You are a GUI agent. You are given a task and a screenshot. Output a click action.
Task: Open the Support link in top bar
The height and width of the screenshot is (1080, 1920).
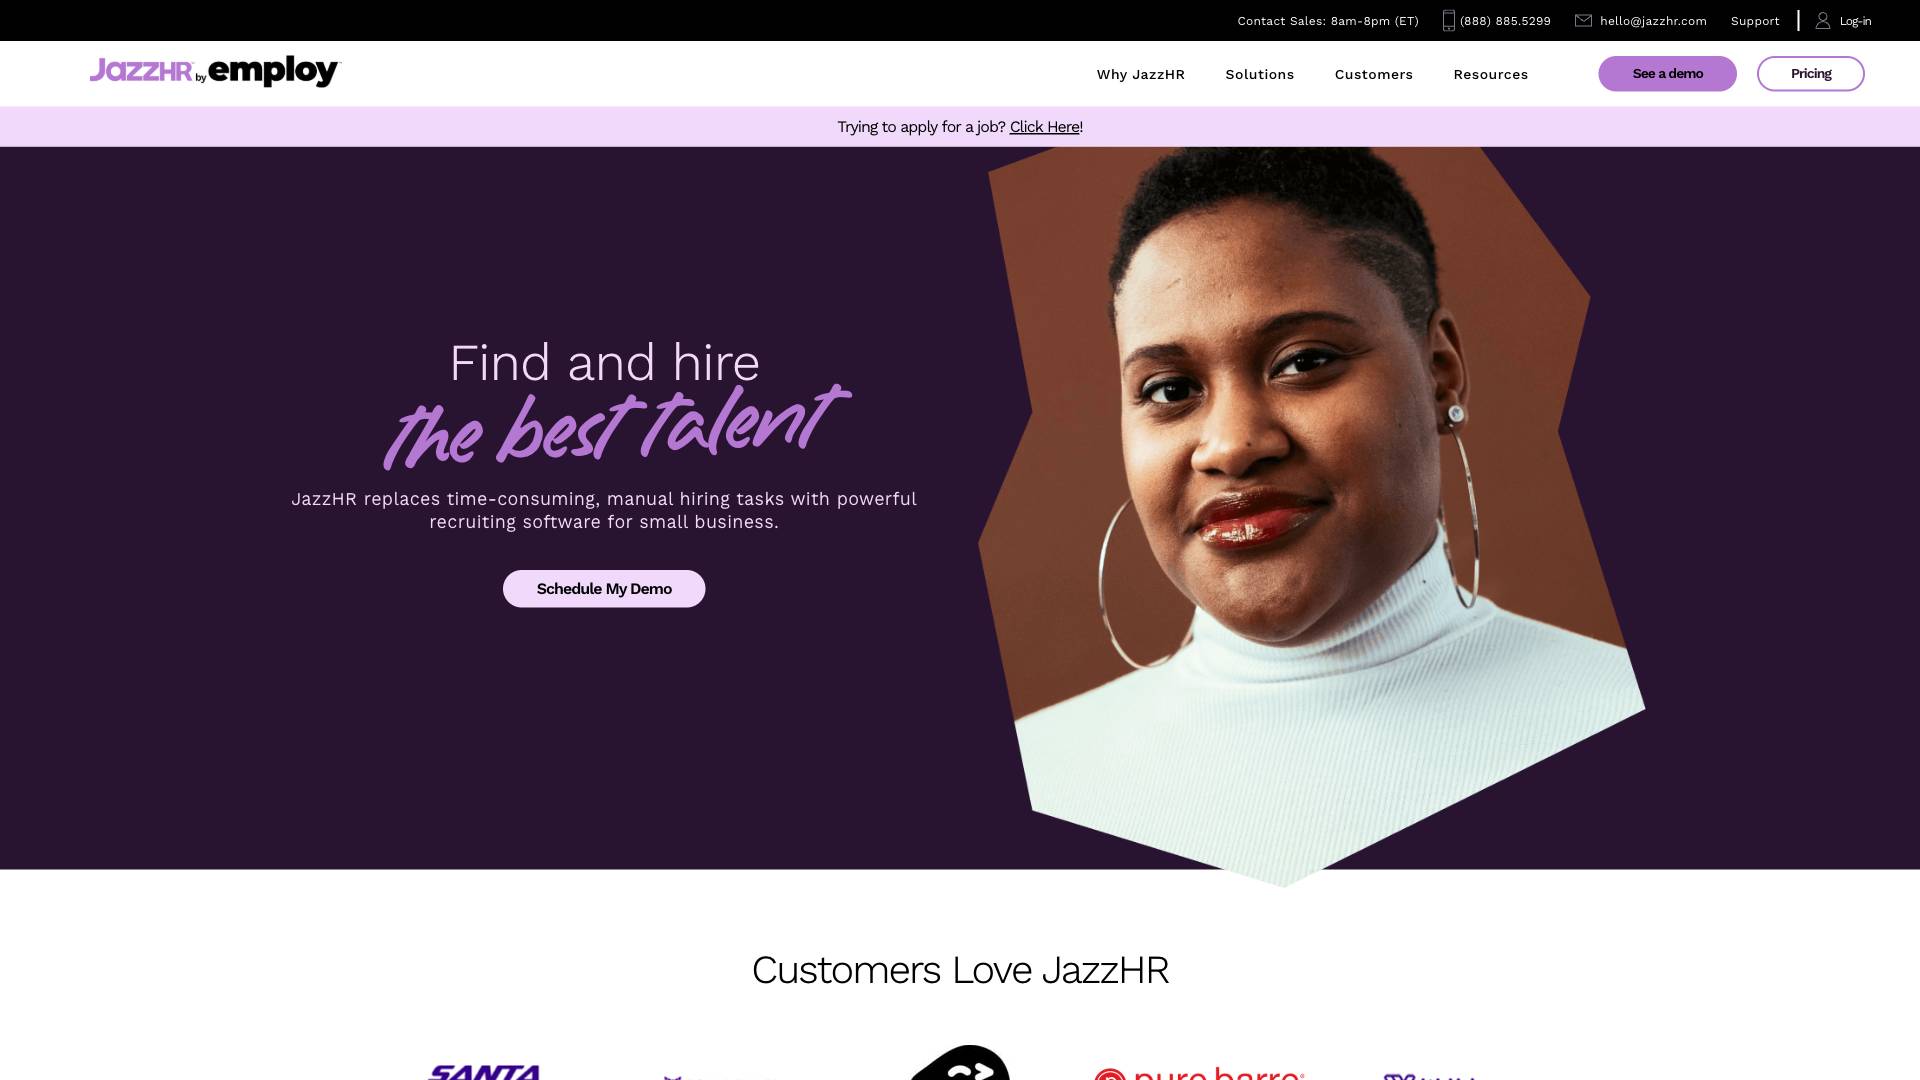[1755, 21]
